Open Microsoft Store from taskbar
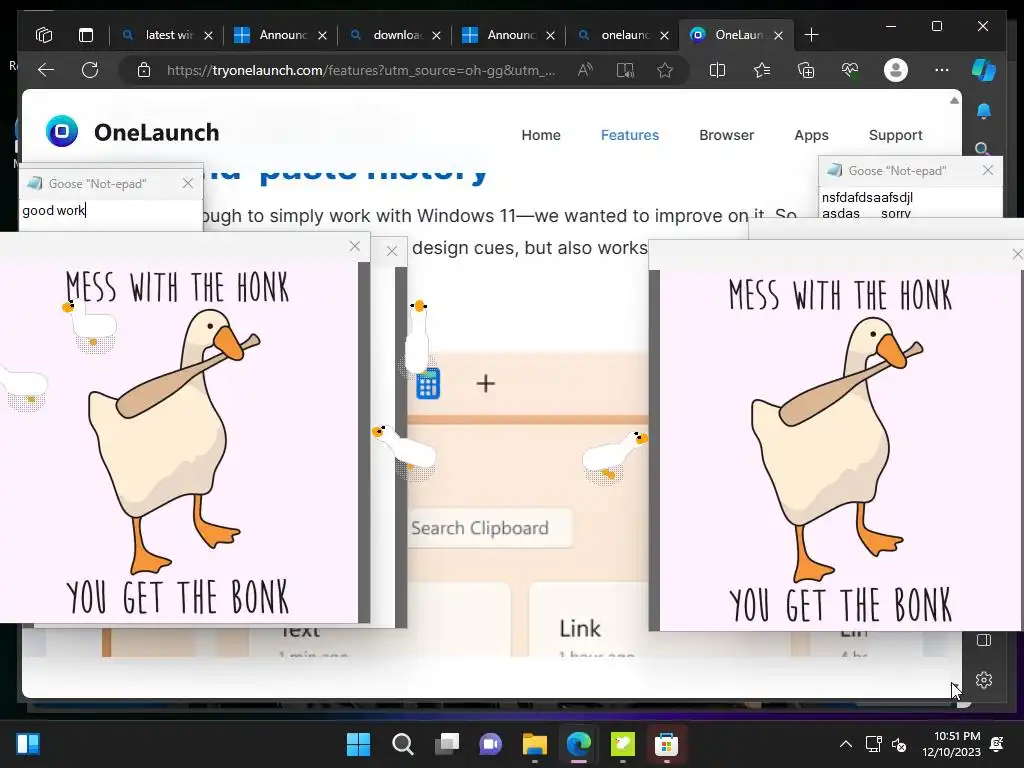 [x=666, y=744]
